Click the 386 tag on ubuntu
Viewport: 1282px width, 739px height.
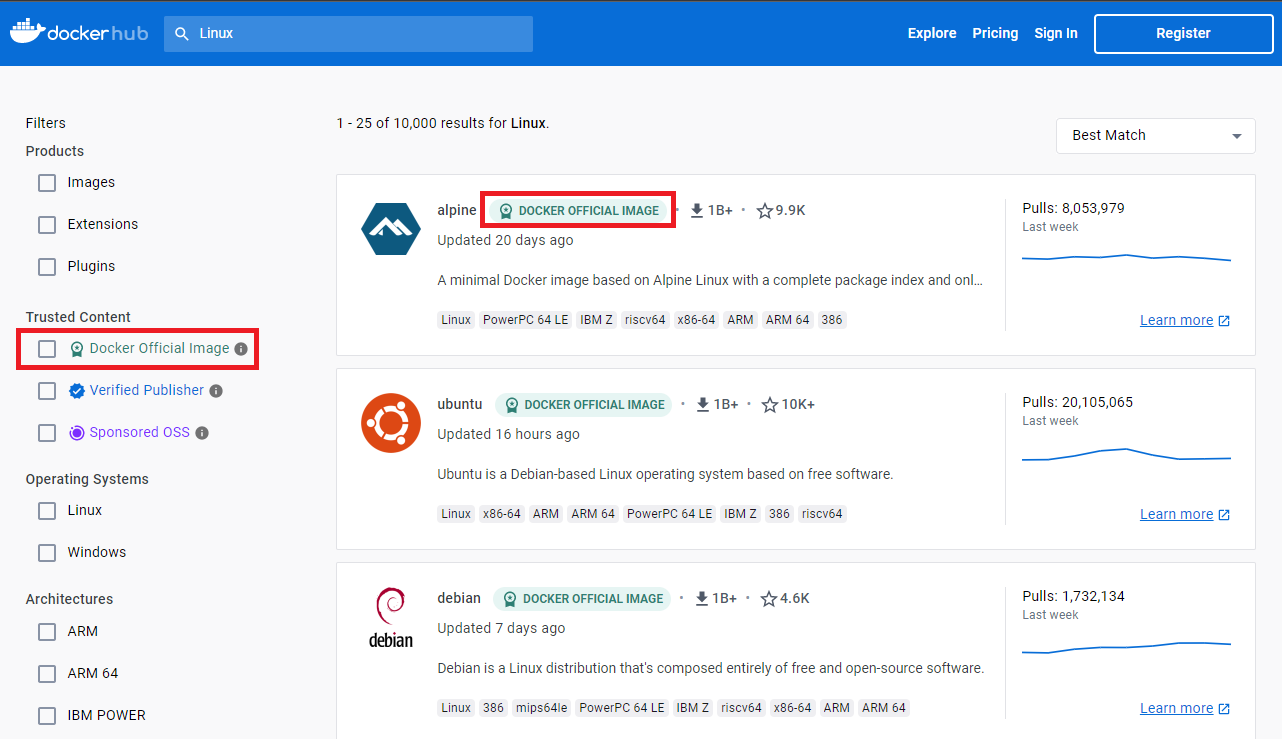click(780, 514)
